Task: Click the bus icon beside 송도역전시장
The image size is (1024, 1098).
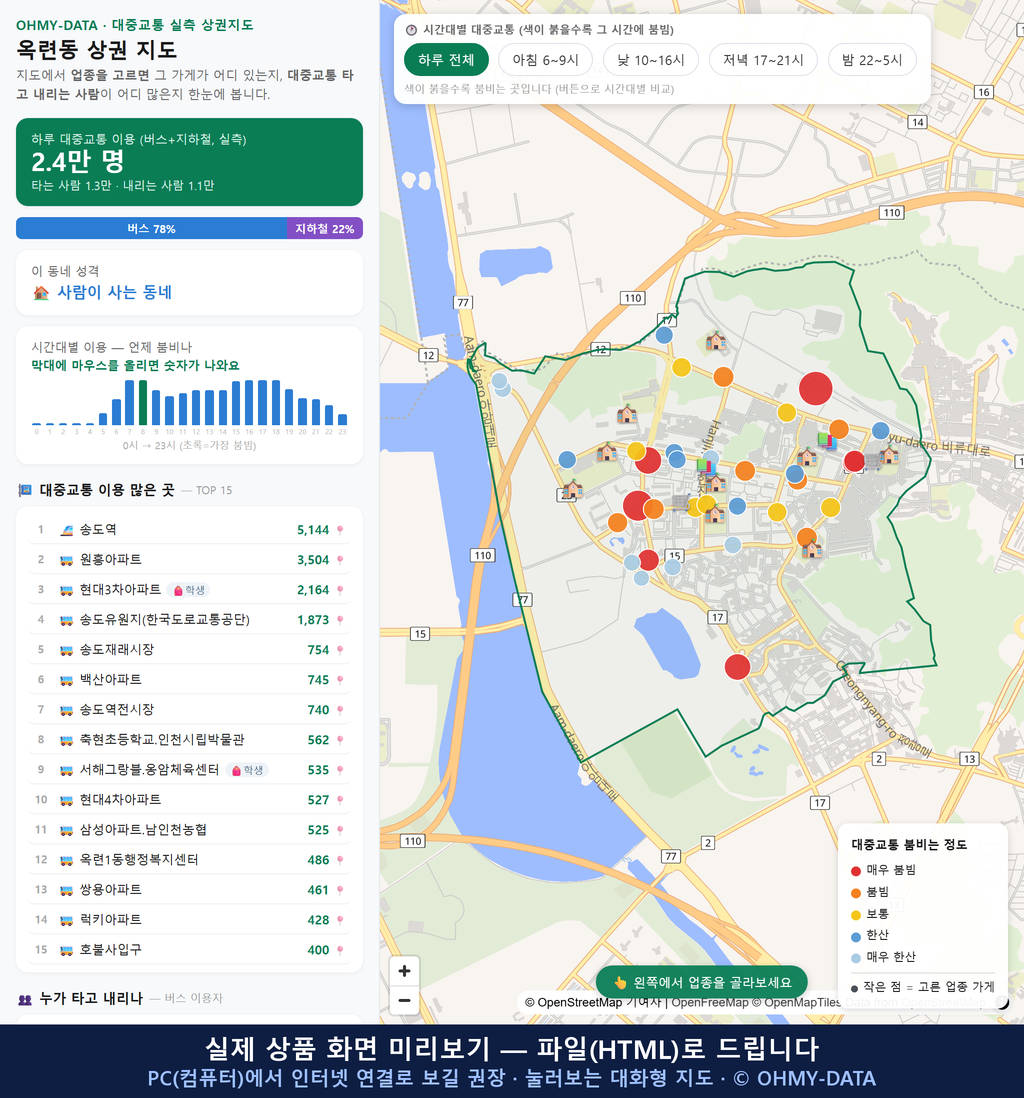Action: (x=67, y=710)
